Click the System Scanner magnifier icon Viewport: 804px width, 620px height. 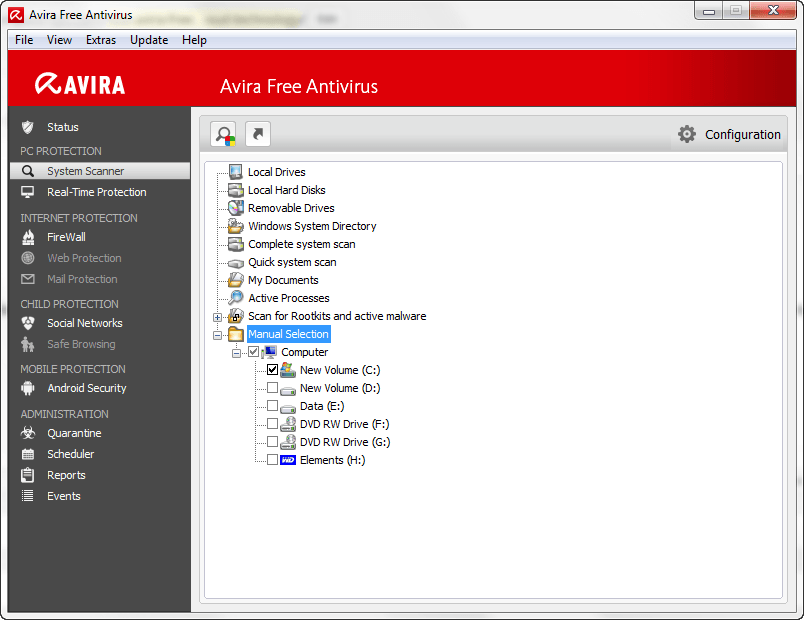coord(28,171)
